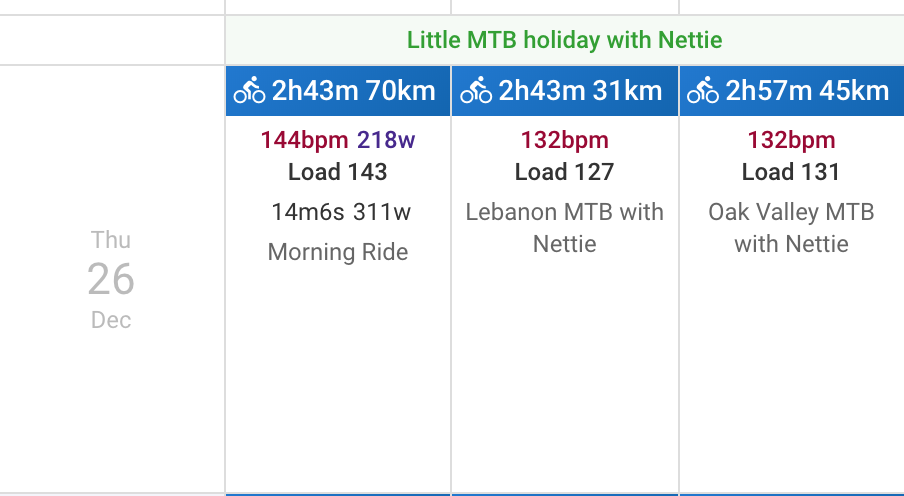
Task: Click the Load 131 label
Action: tap(791, 172)
